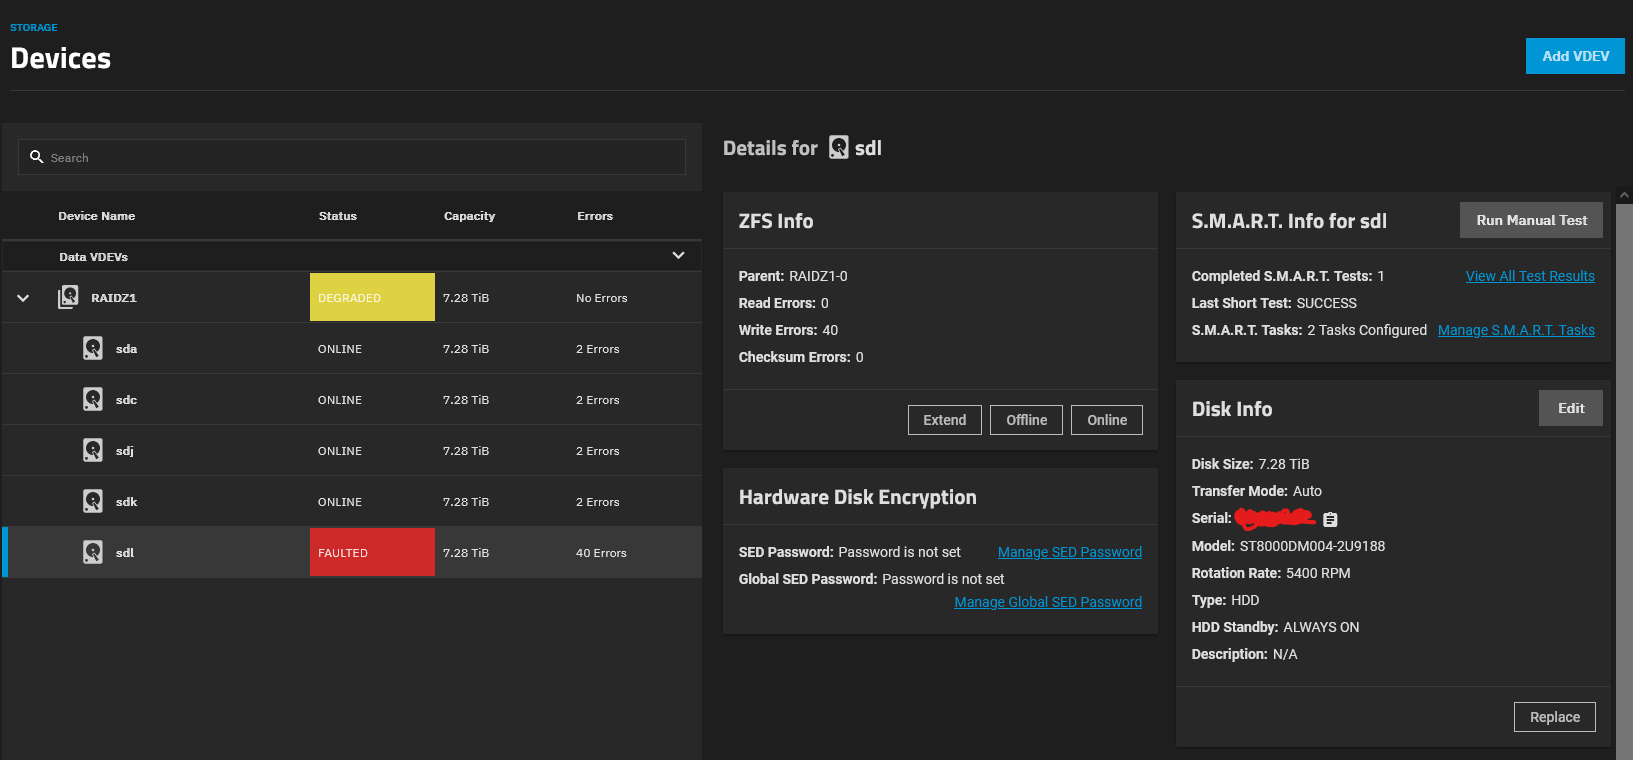The image size is (1633, 760).
Task: Click the model ST8000DM004-2U9188 text
Action: click(1312, 546)
